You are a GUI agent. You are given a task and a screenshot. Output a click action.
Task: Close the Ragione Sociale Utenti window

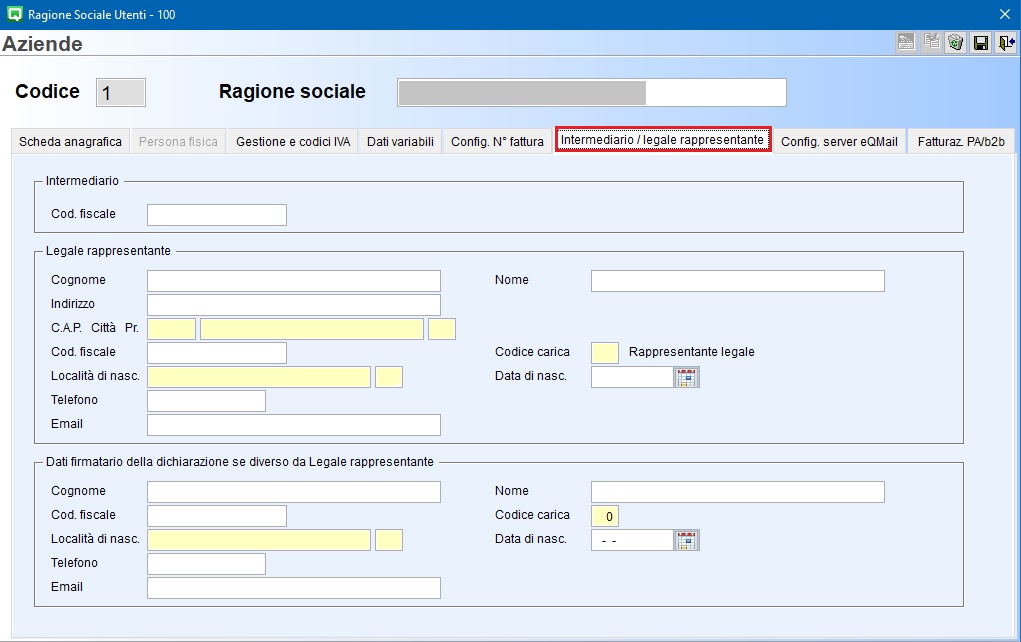point(1005,14)
